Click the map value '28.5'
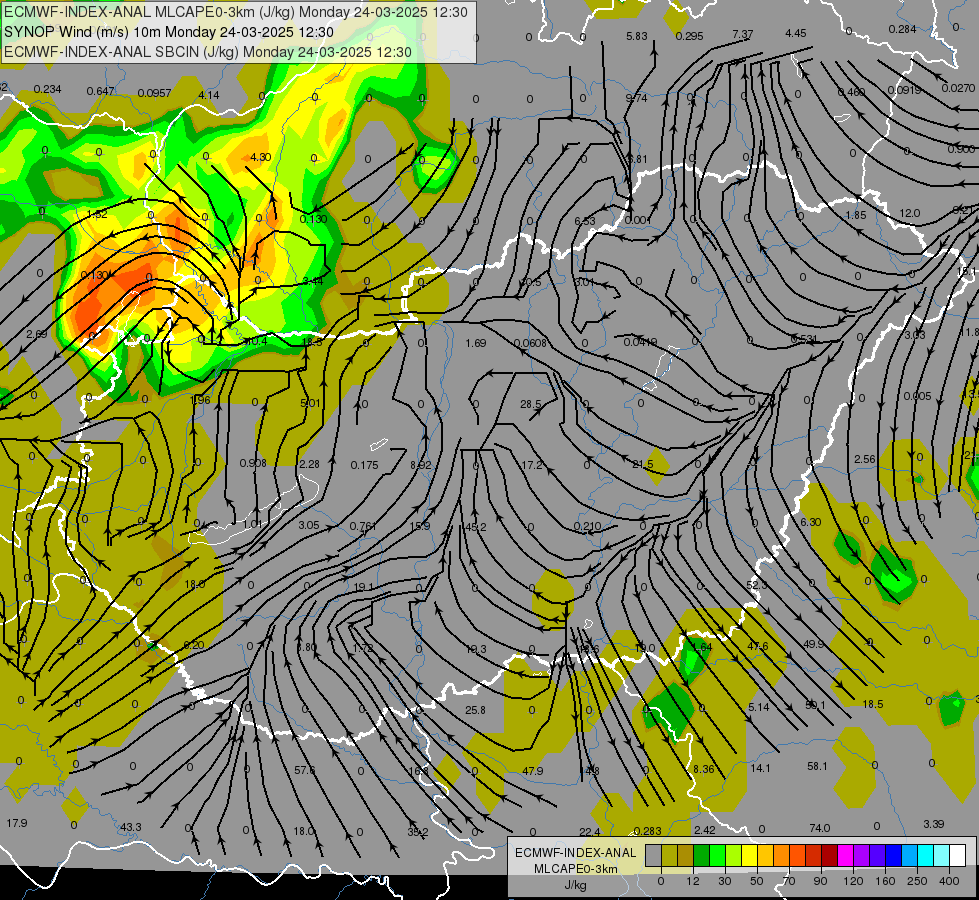Image resolution: width=979 pixels, height=900 pixels. pos(531,404)
